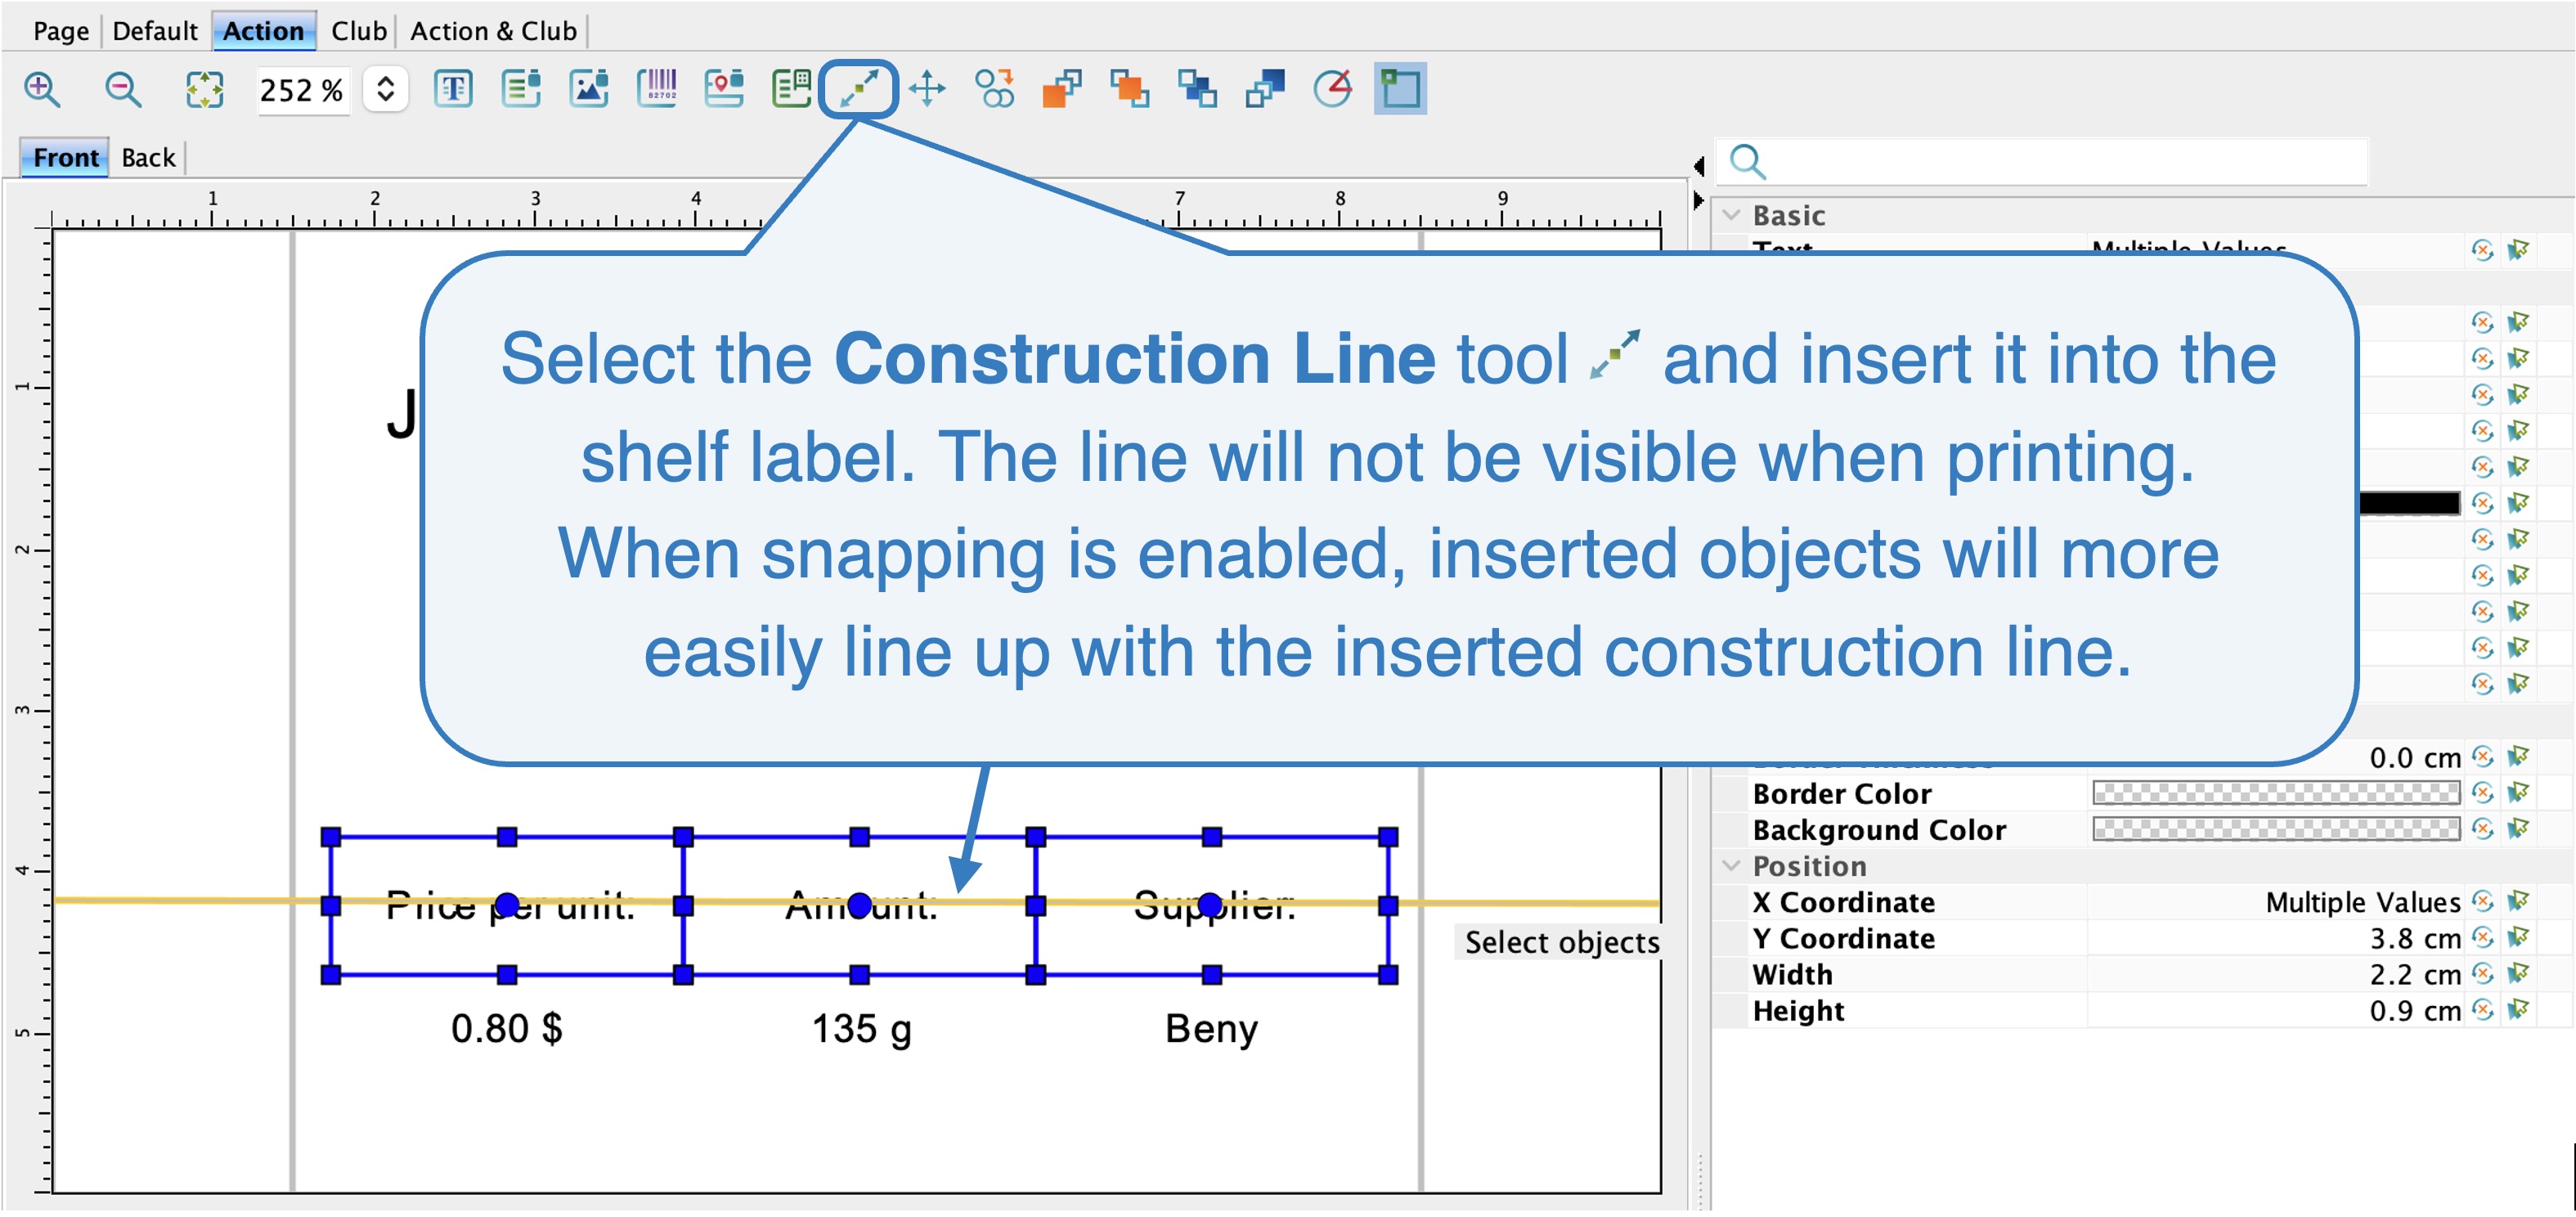Viewport: 2576px width, 1217px height.
Task: Toggle the highlighted frame snapping button
Action: pos(1400,90)
